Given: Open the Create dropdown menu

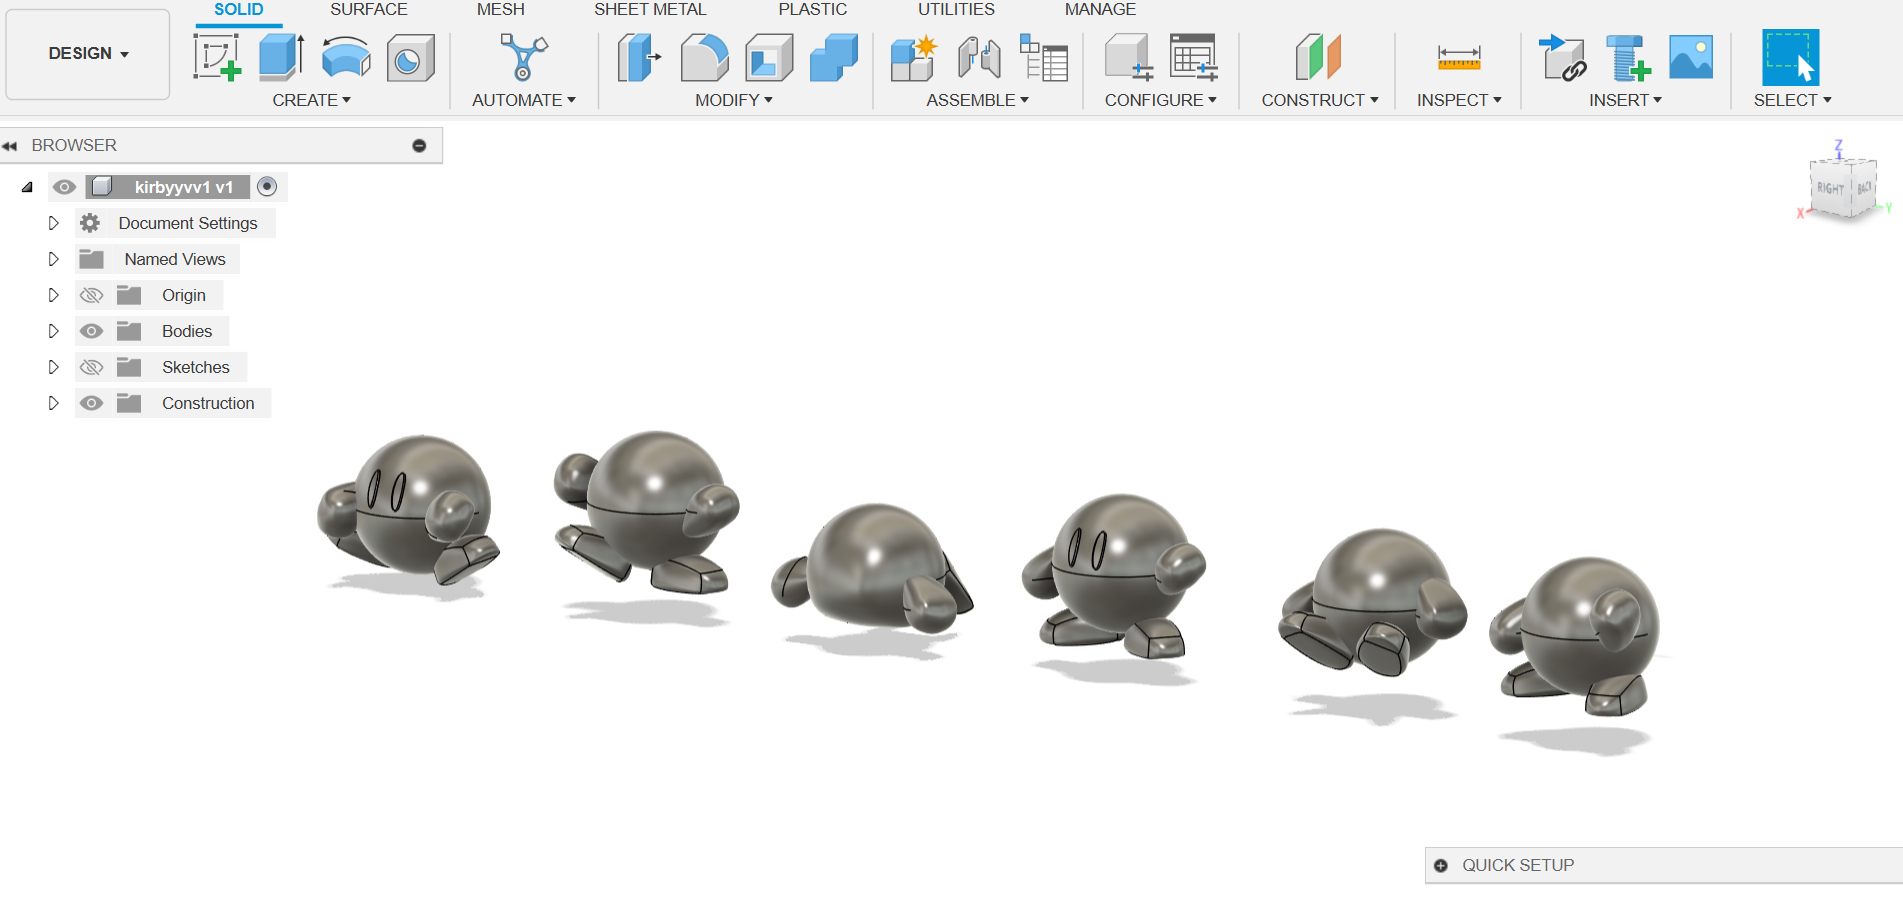Looking at the screenshot, I should 311,100.
